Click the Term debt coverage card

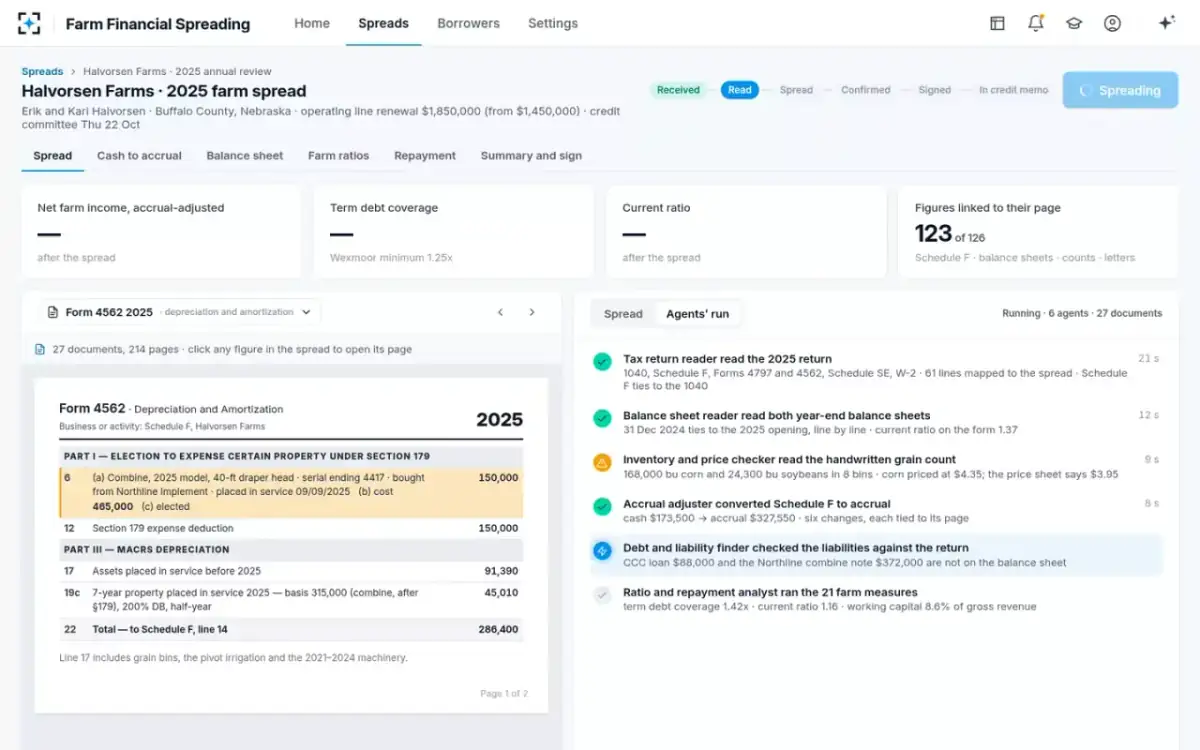(453, 231)
